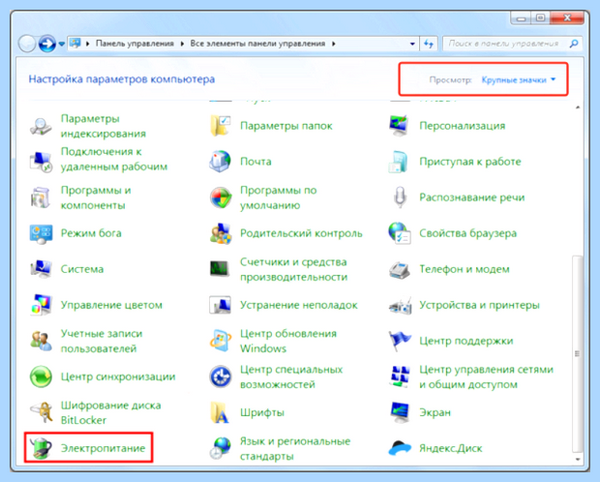Click the Управление цветом icon
The width and height of the screenshot is (600, 482).
click(41, 305)
